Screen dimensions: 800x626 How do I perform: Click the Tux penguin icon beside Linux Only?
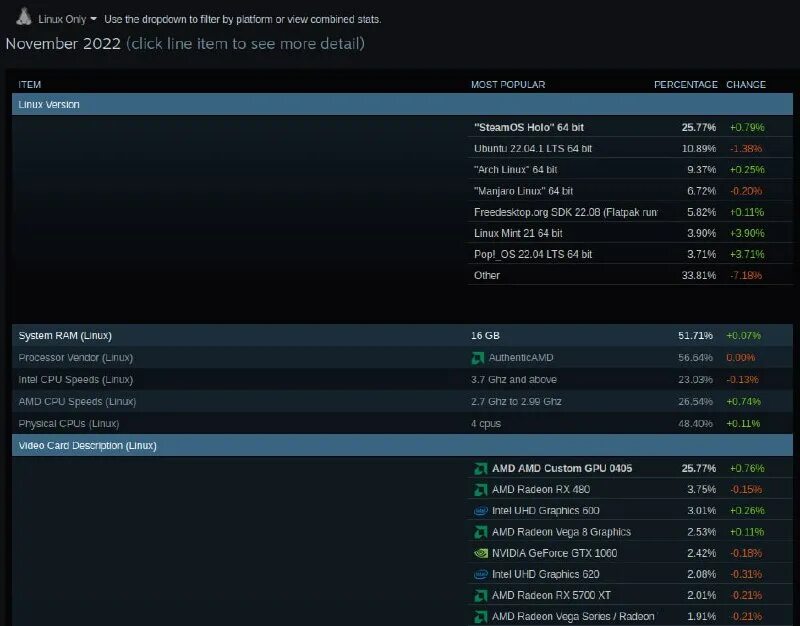click(x=25, y=18)
